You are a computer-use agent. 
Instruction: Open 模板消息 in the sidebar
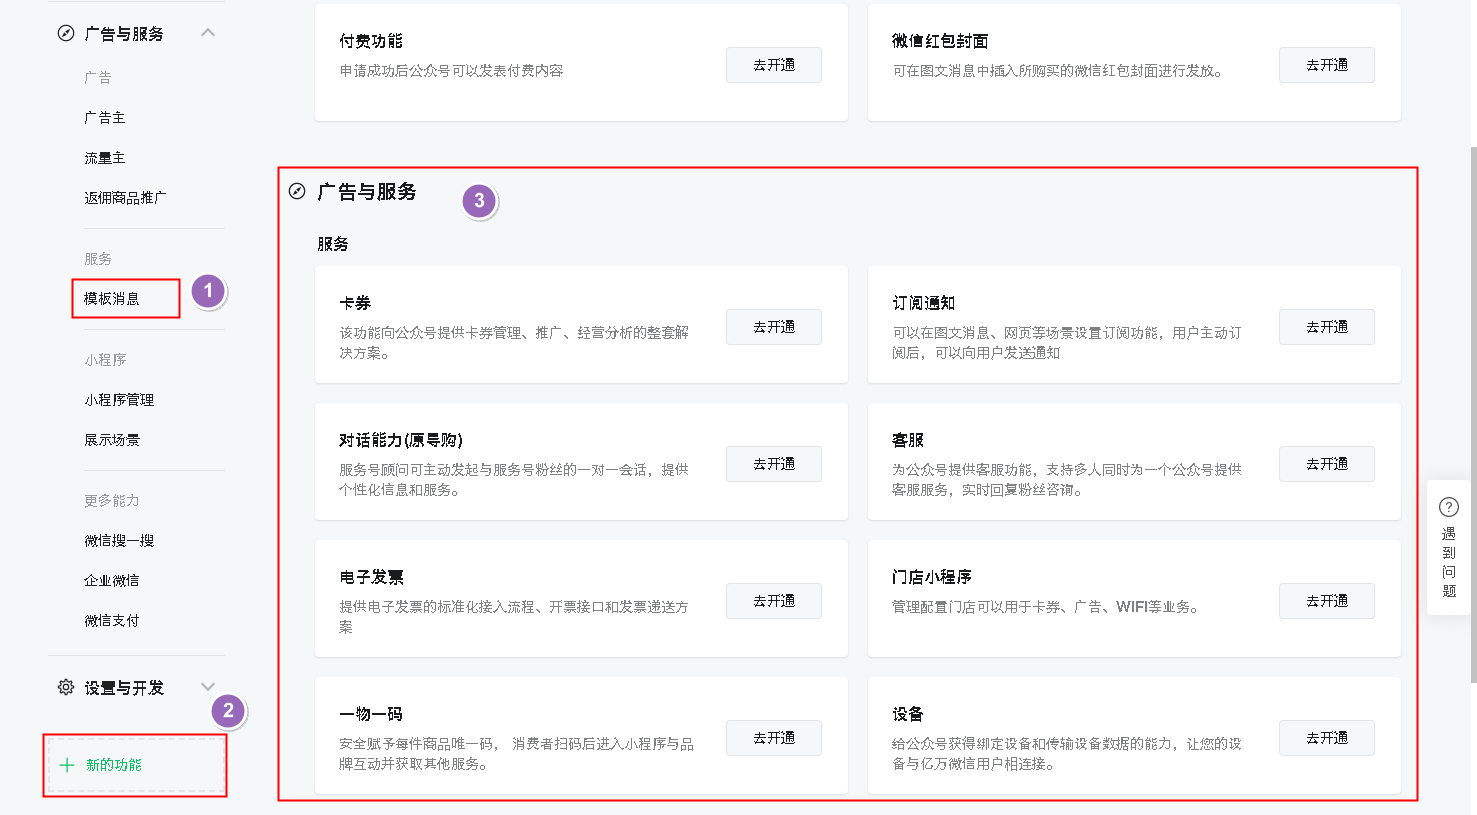tap(112, 299)
